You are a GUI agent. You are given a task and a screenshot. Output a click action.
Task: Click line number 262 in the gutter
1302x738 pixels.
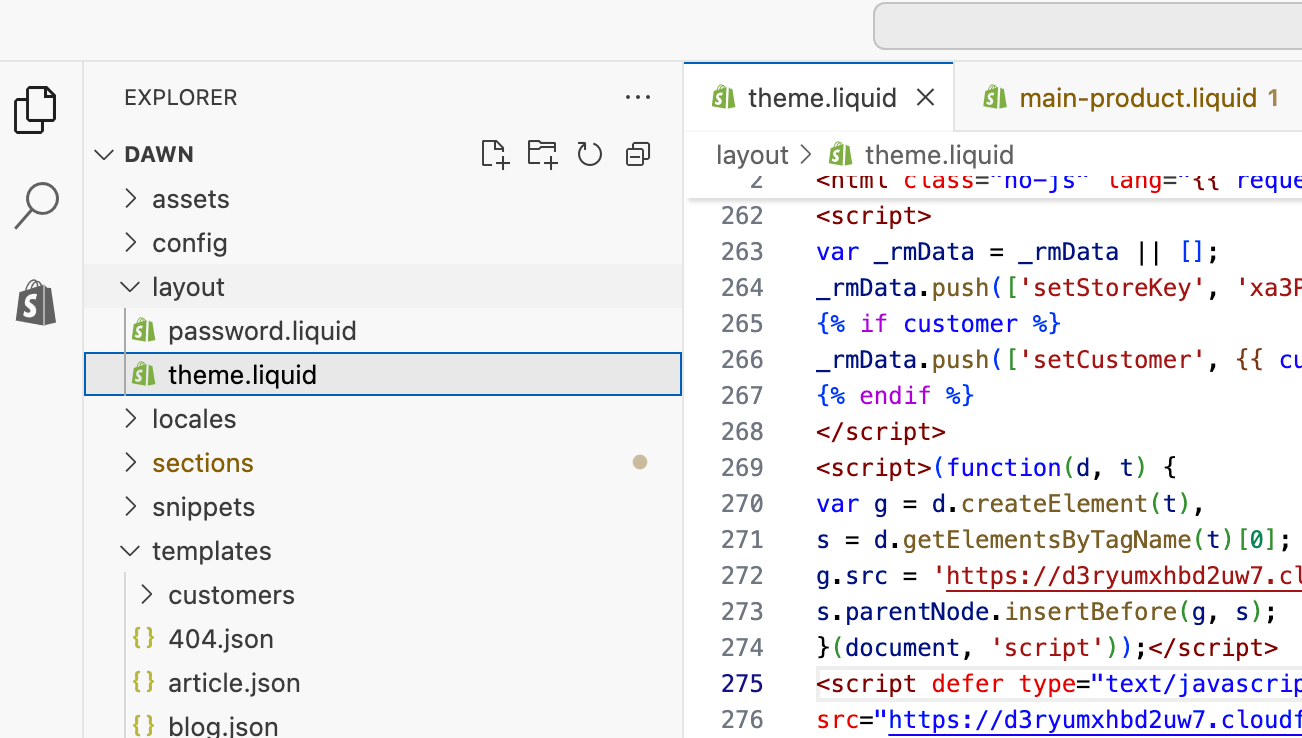tap(742, 215)
